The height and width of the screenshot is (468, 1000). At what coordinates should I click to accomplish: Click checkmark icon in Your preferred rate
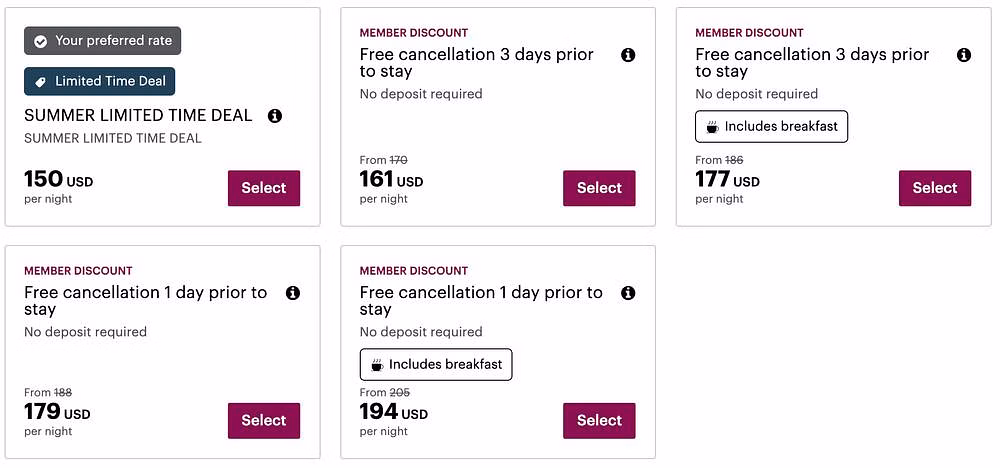[x=41, y=41]
